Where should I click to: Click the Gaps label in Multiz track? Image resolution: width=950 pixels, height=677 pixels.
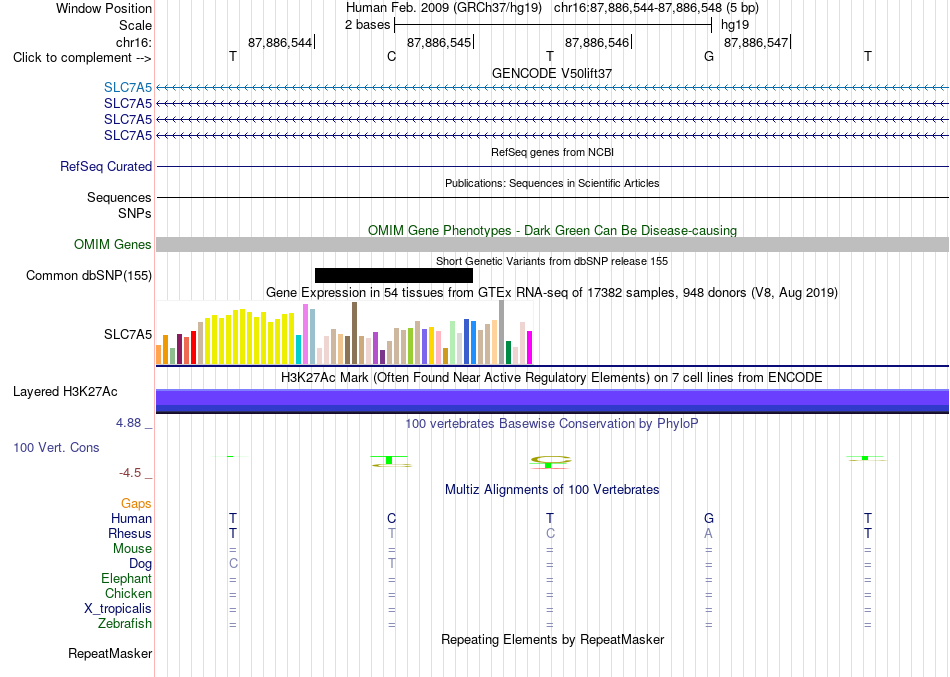click(x=136, y=504)
